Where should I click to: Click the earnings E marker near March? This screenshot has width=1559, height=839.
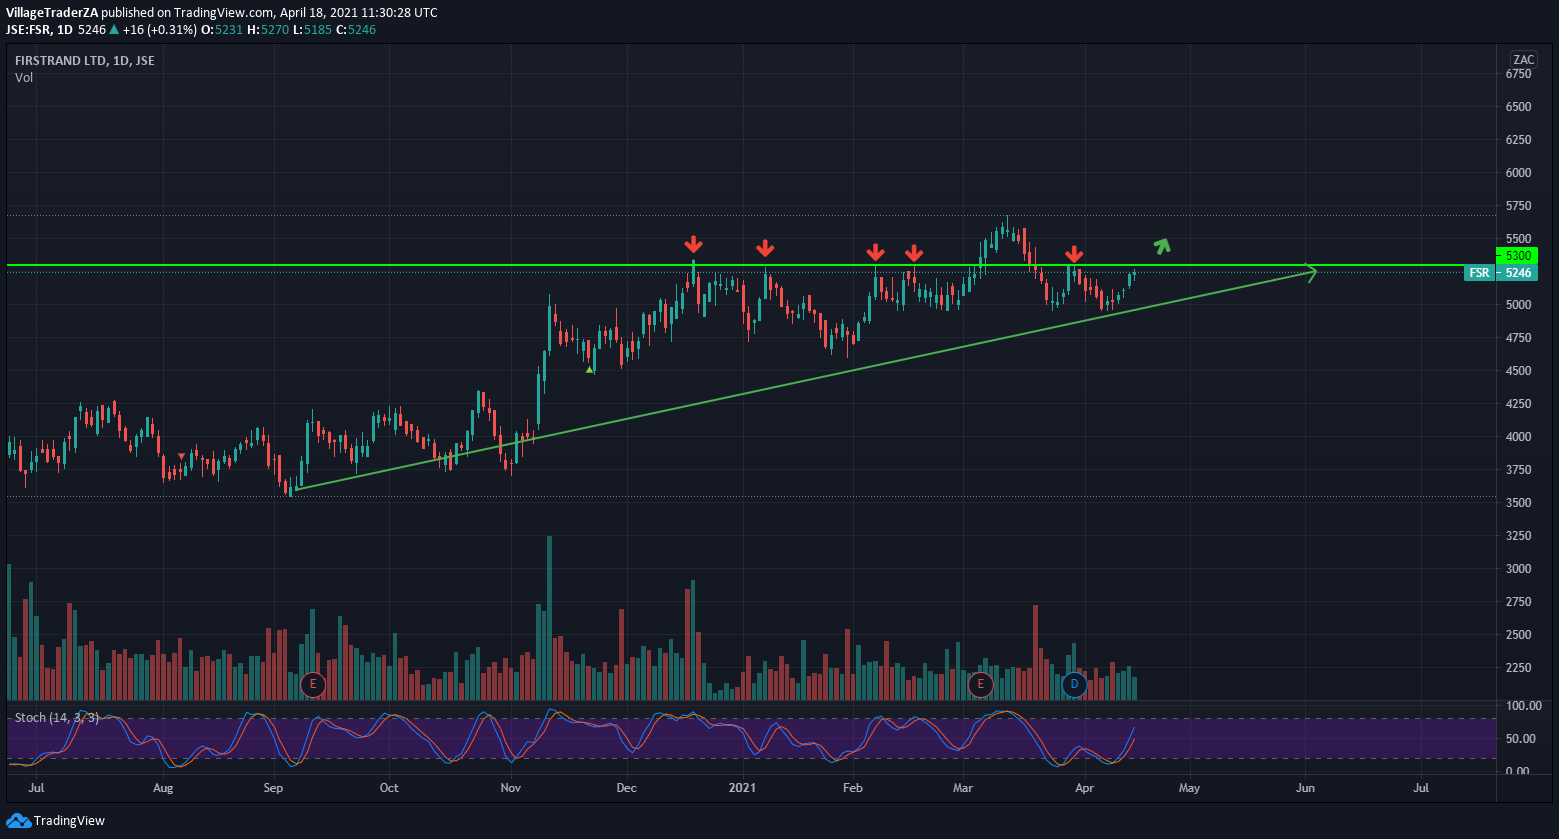(979, 685)
